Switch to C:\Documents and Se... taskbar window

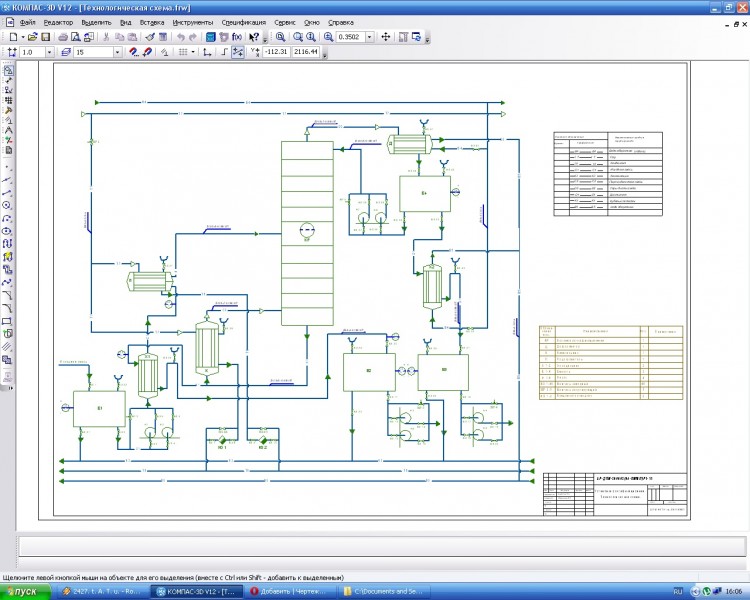coord(384,592)
